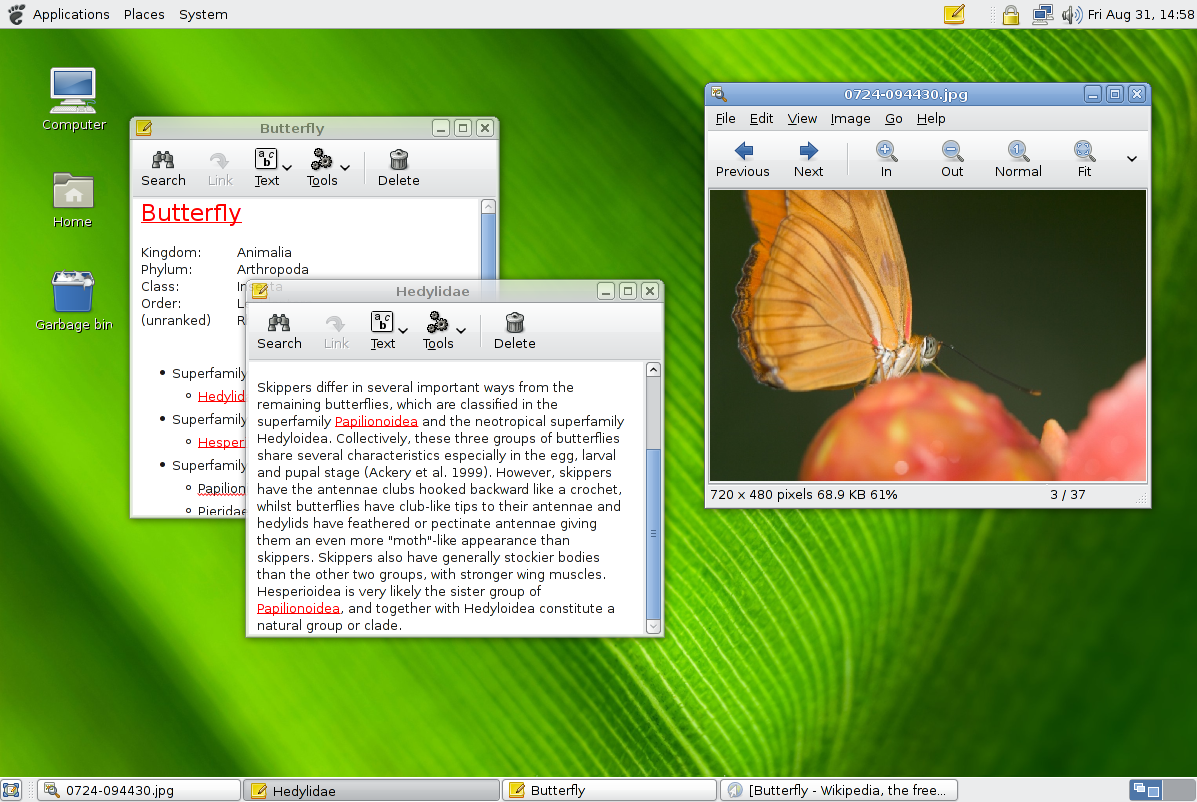This screenshot has height=802, width=1197.
Task: Zoom In on the butterfly image
Action: pyautogui.click(x=886, y=158)
